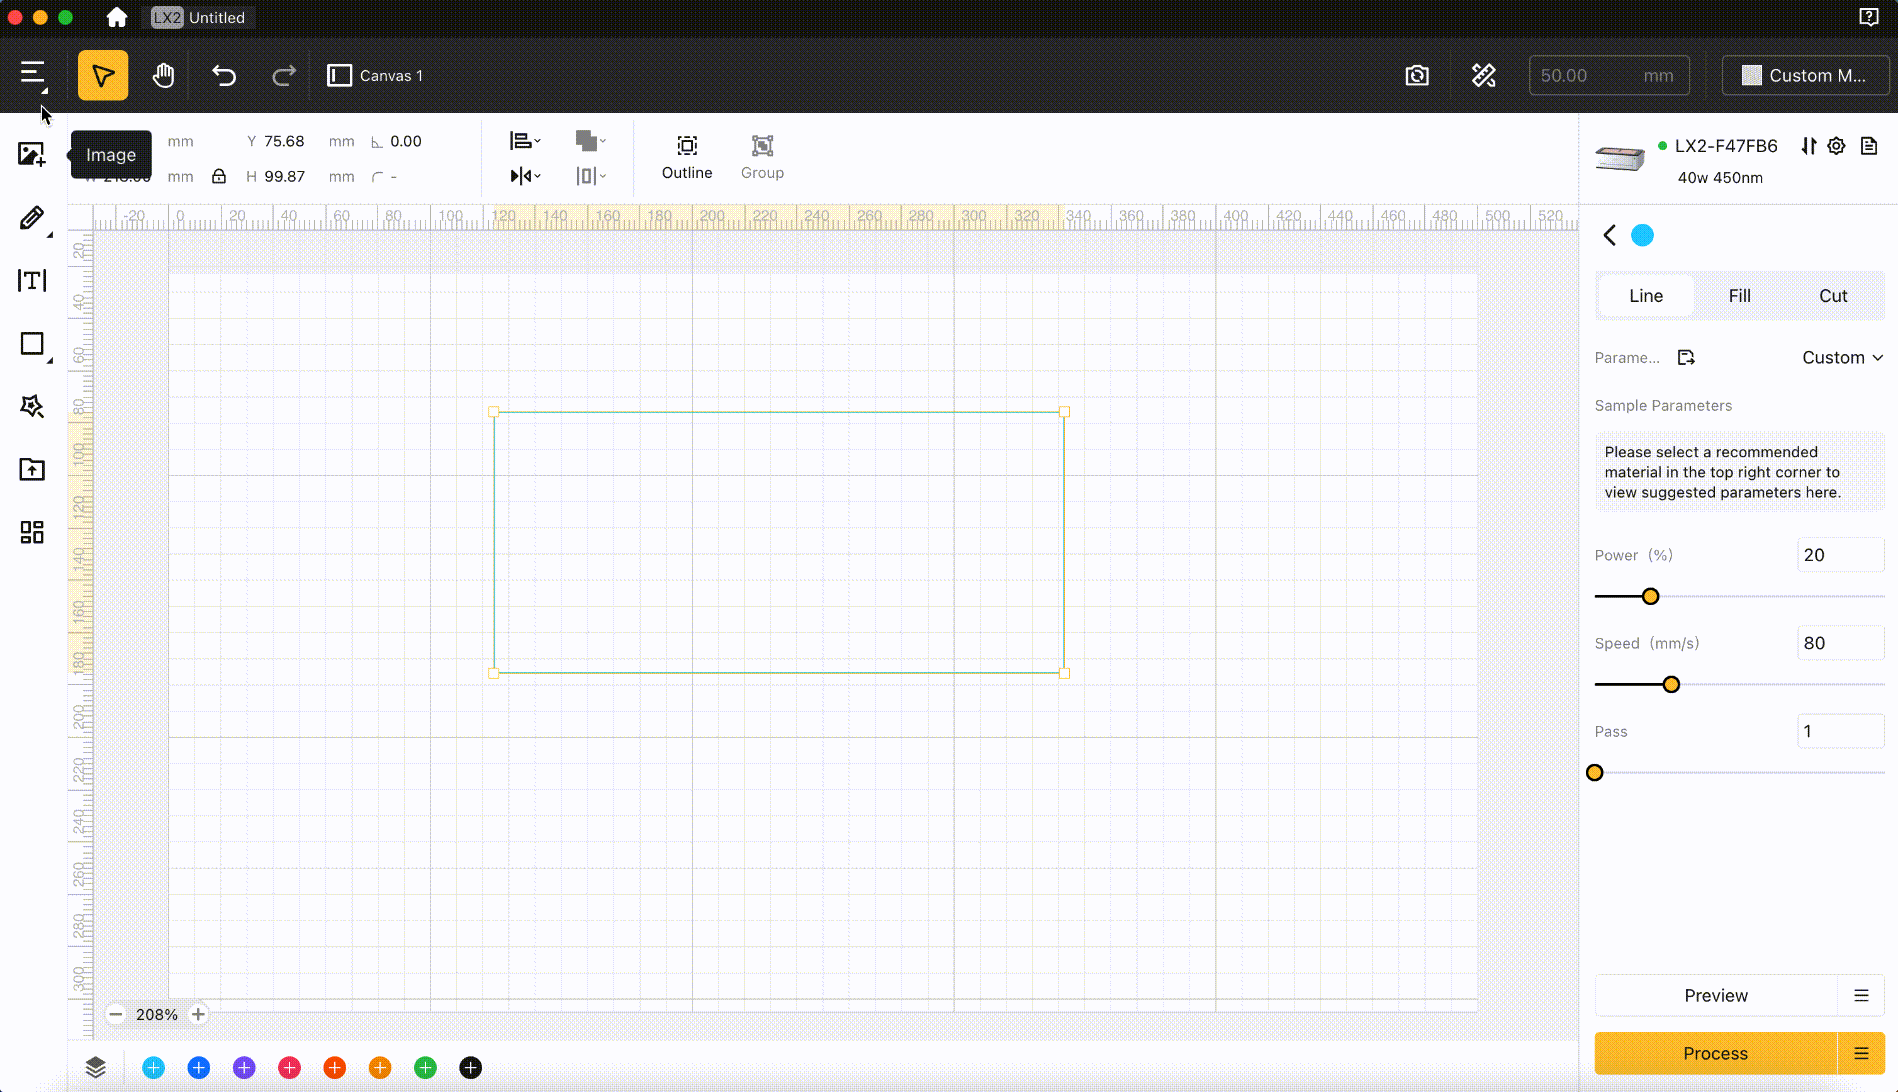Image resolution: width=1898 pixels, height=1092 pixels.
Task: Open the boolean combine dropdown
Action: click(591, 141)
